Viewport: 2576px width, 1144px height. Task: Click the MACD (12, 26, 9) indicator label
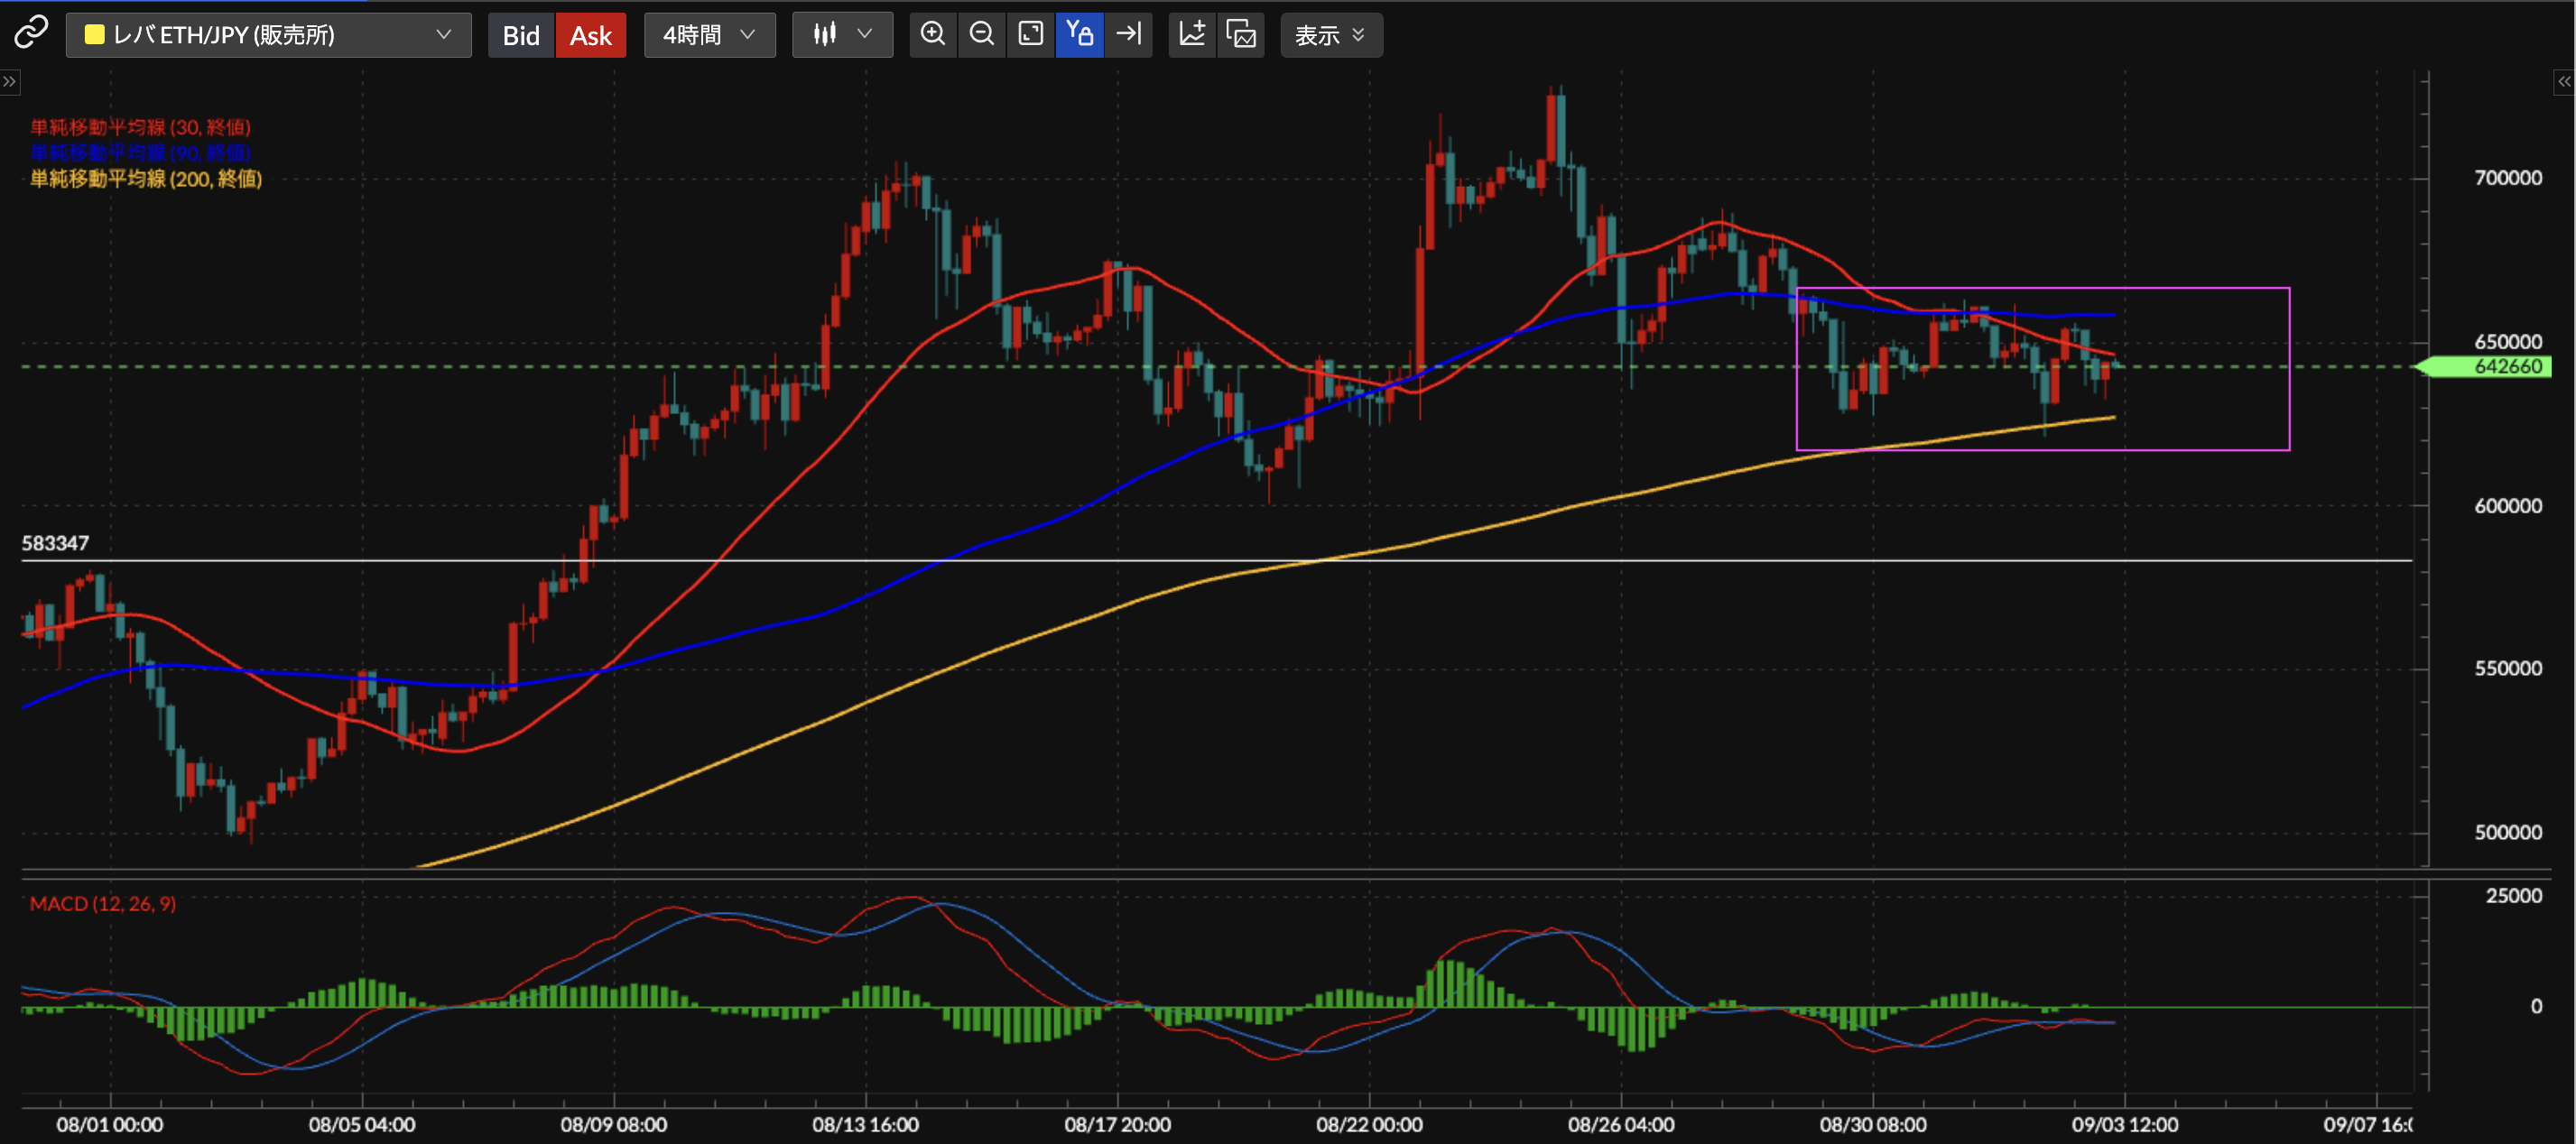[x=103, y=904]
